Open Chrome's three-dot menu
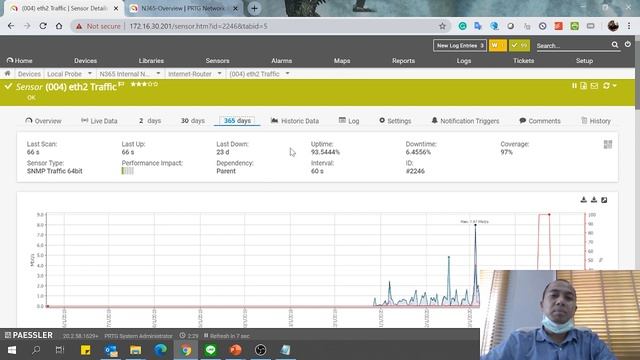Screen dimensions: 640x360 (x=629, y=26)
